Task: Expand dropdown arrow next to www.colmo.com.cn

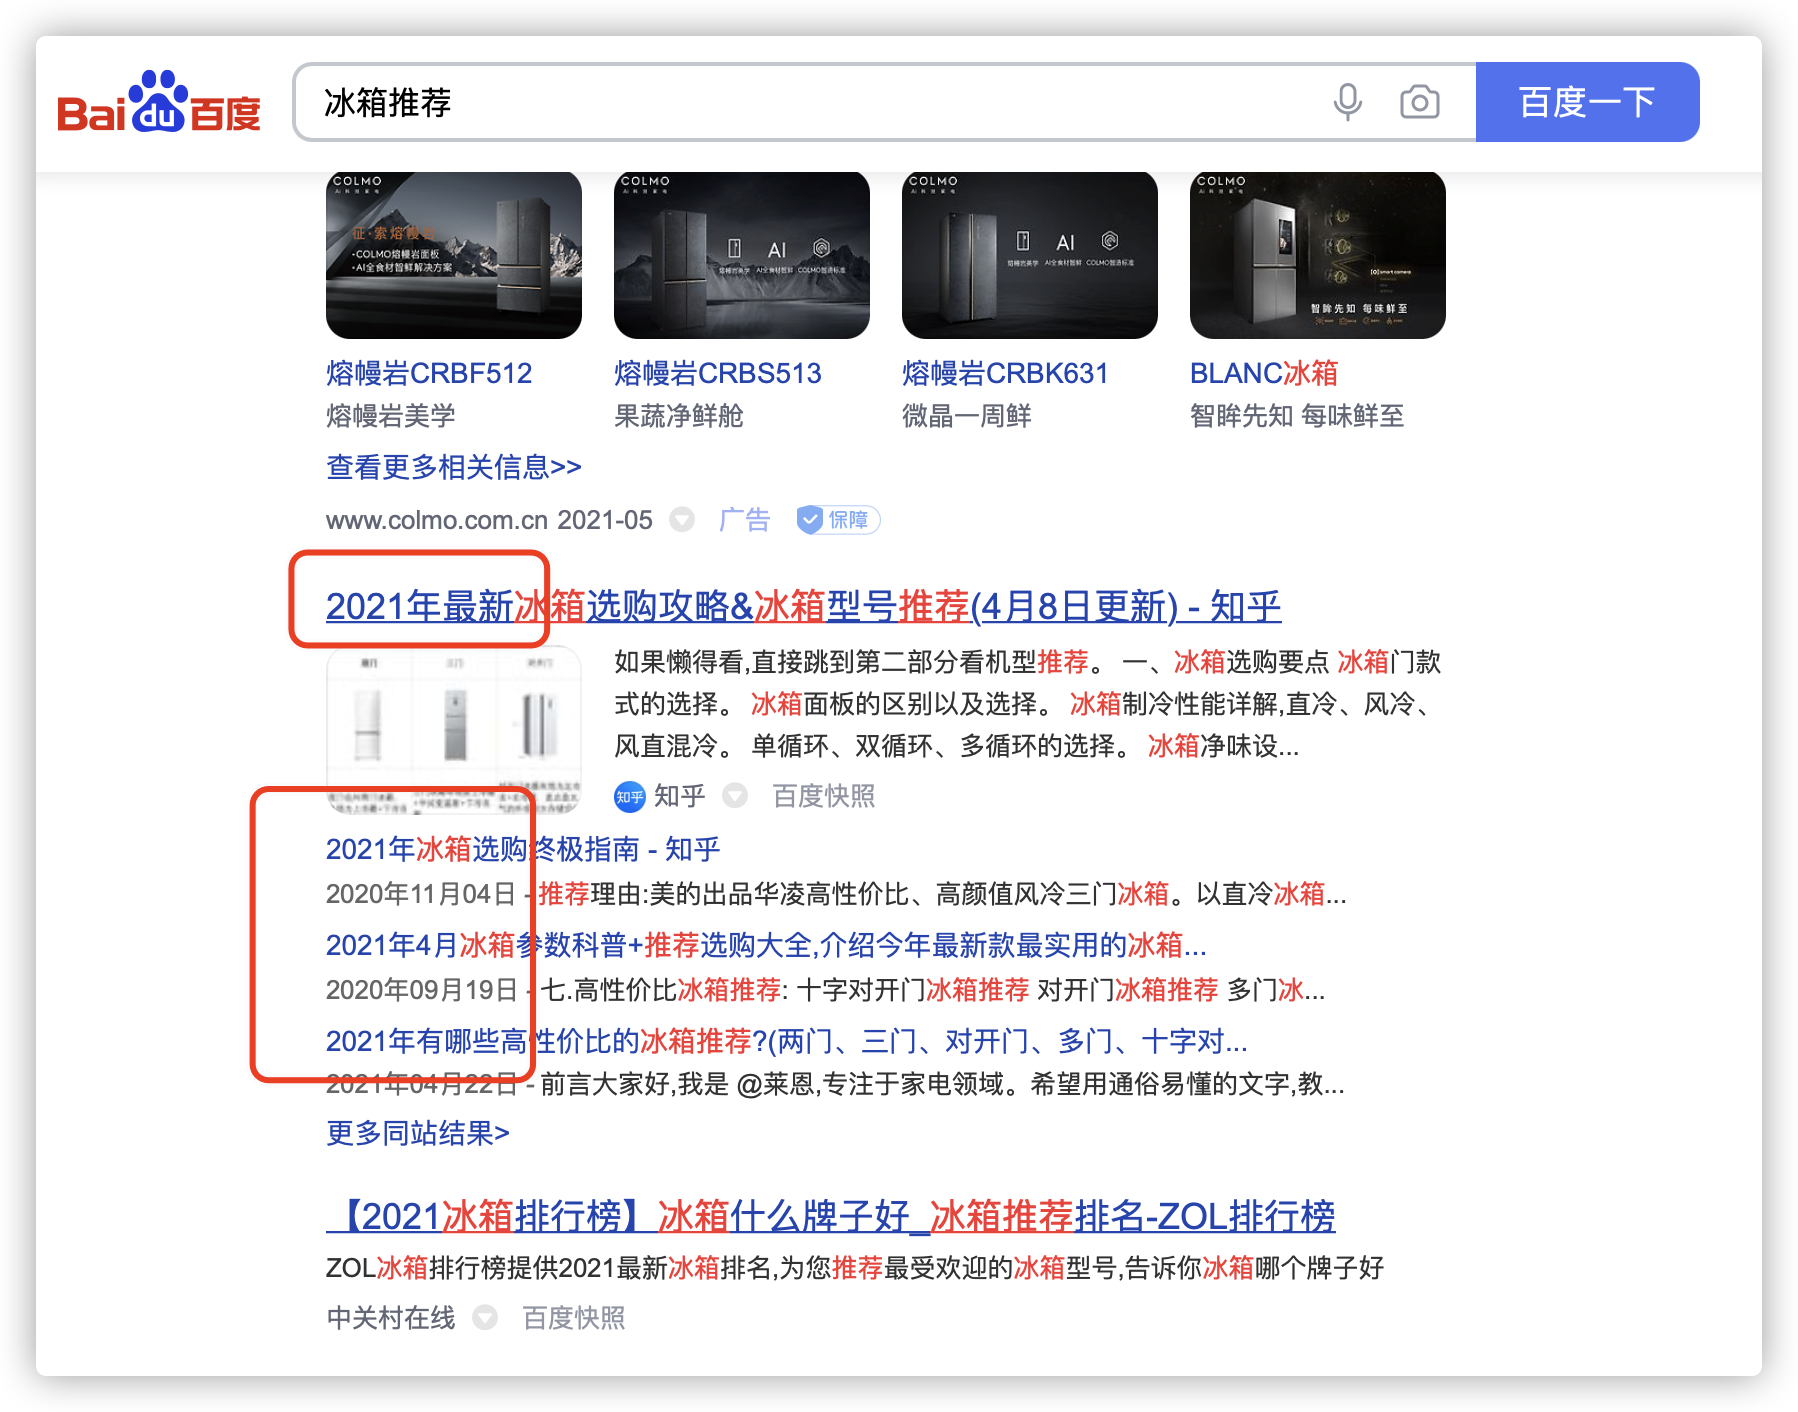Action: pyautogui.click(x=682, y=520)
